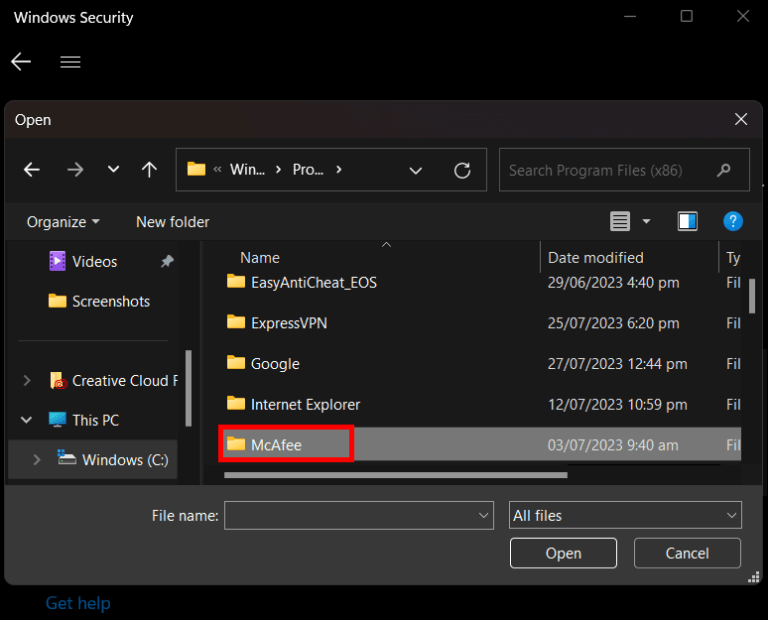Open the view options dropdown arrow
768x620 pixels.
[647, 221]
